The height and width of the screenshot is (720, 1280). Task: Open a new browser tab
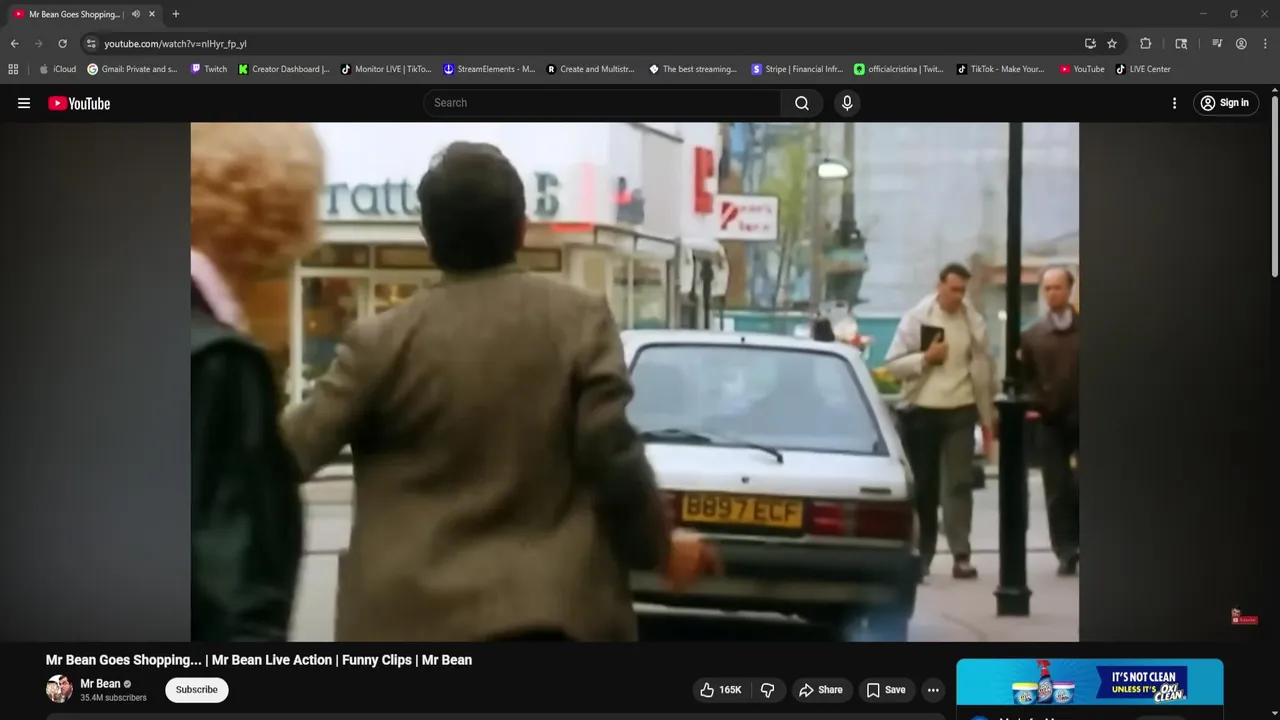pyautogui.click(x=176, y=14)
